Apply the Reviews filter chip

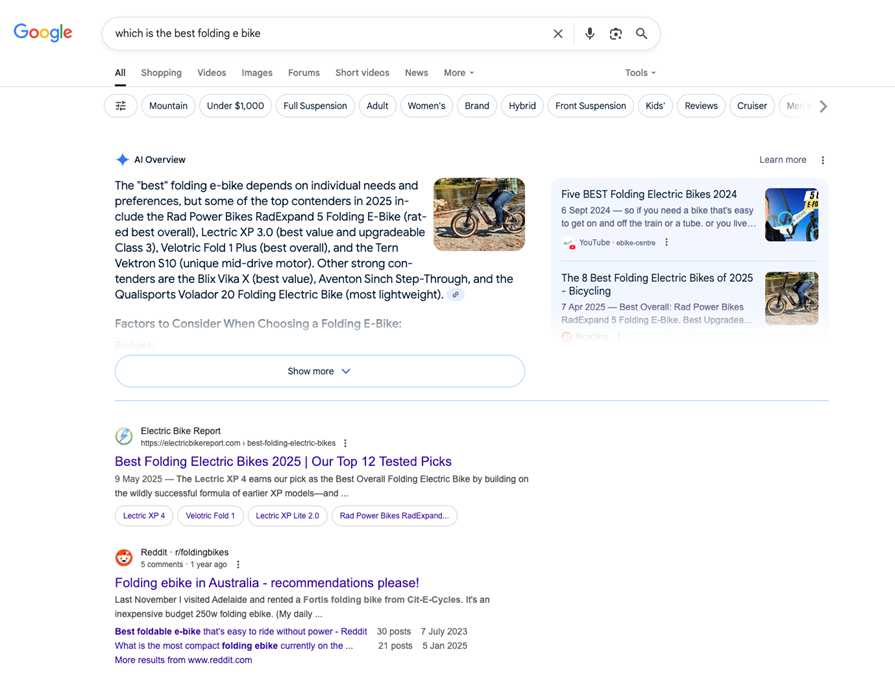tap(701, 106)
